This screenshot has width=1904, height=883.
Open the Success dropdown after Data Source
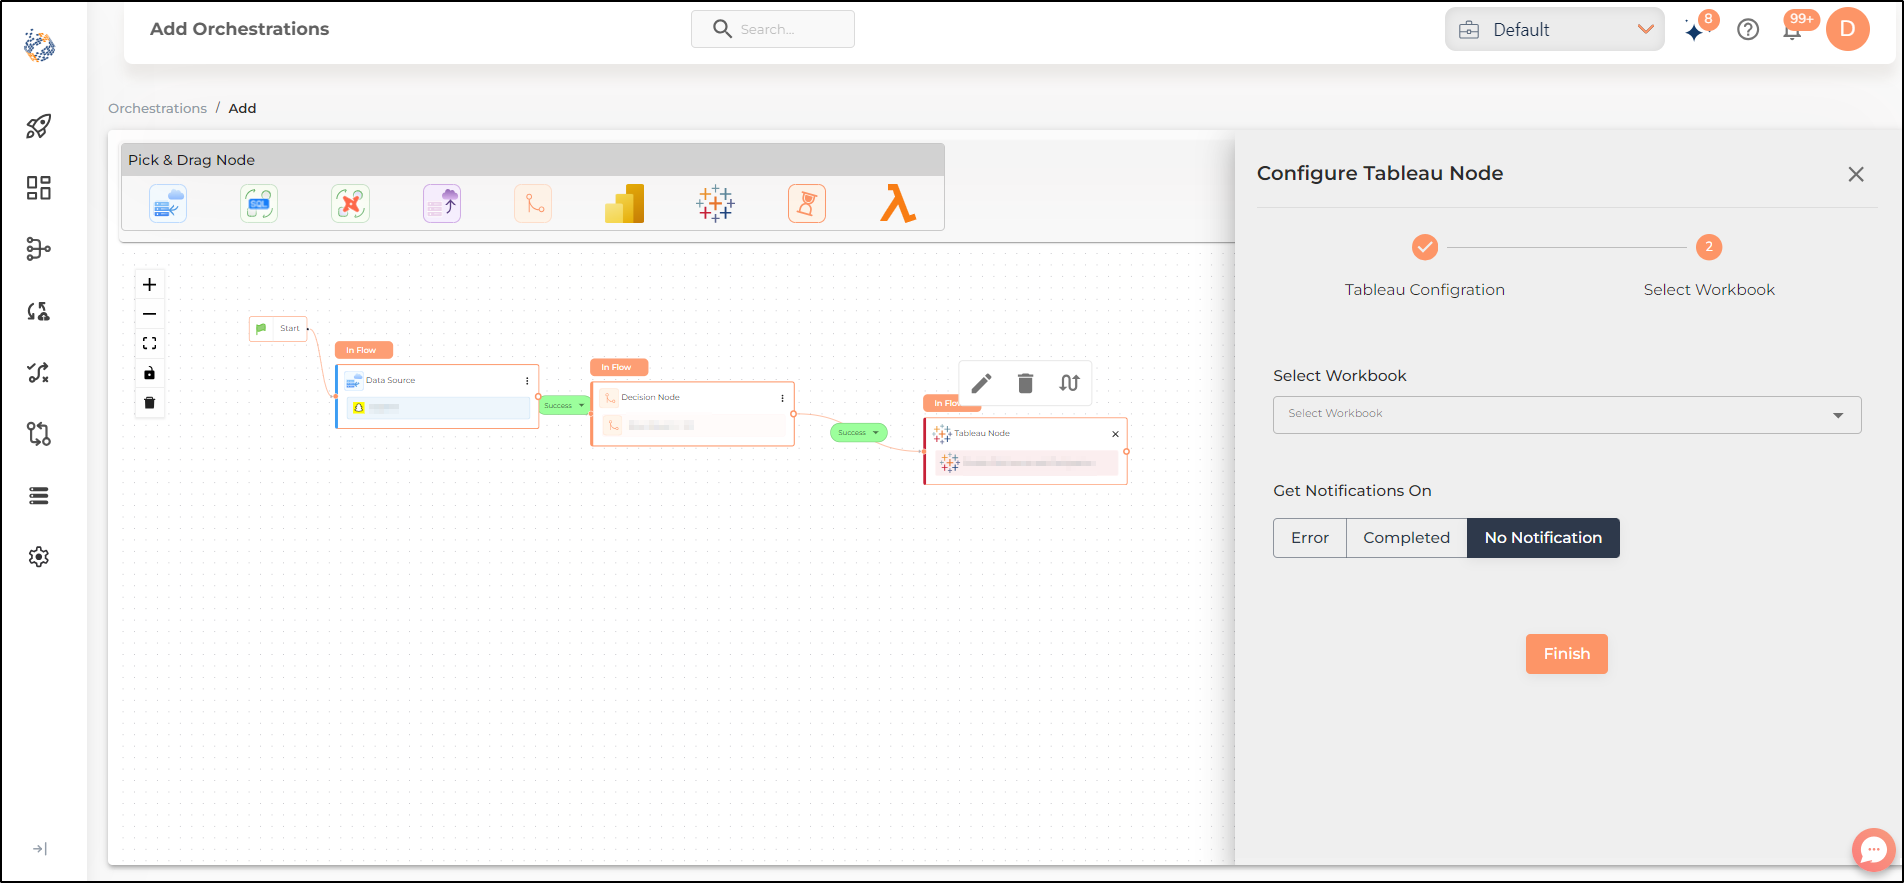(565, 405)
